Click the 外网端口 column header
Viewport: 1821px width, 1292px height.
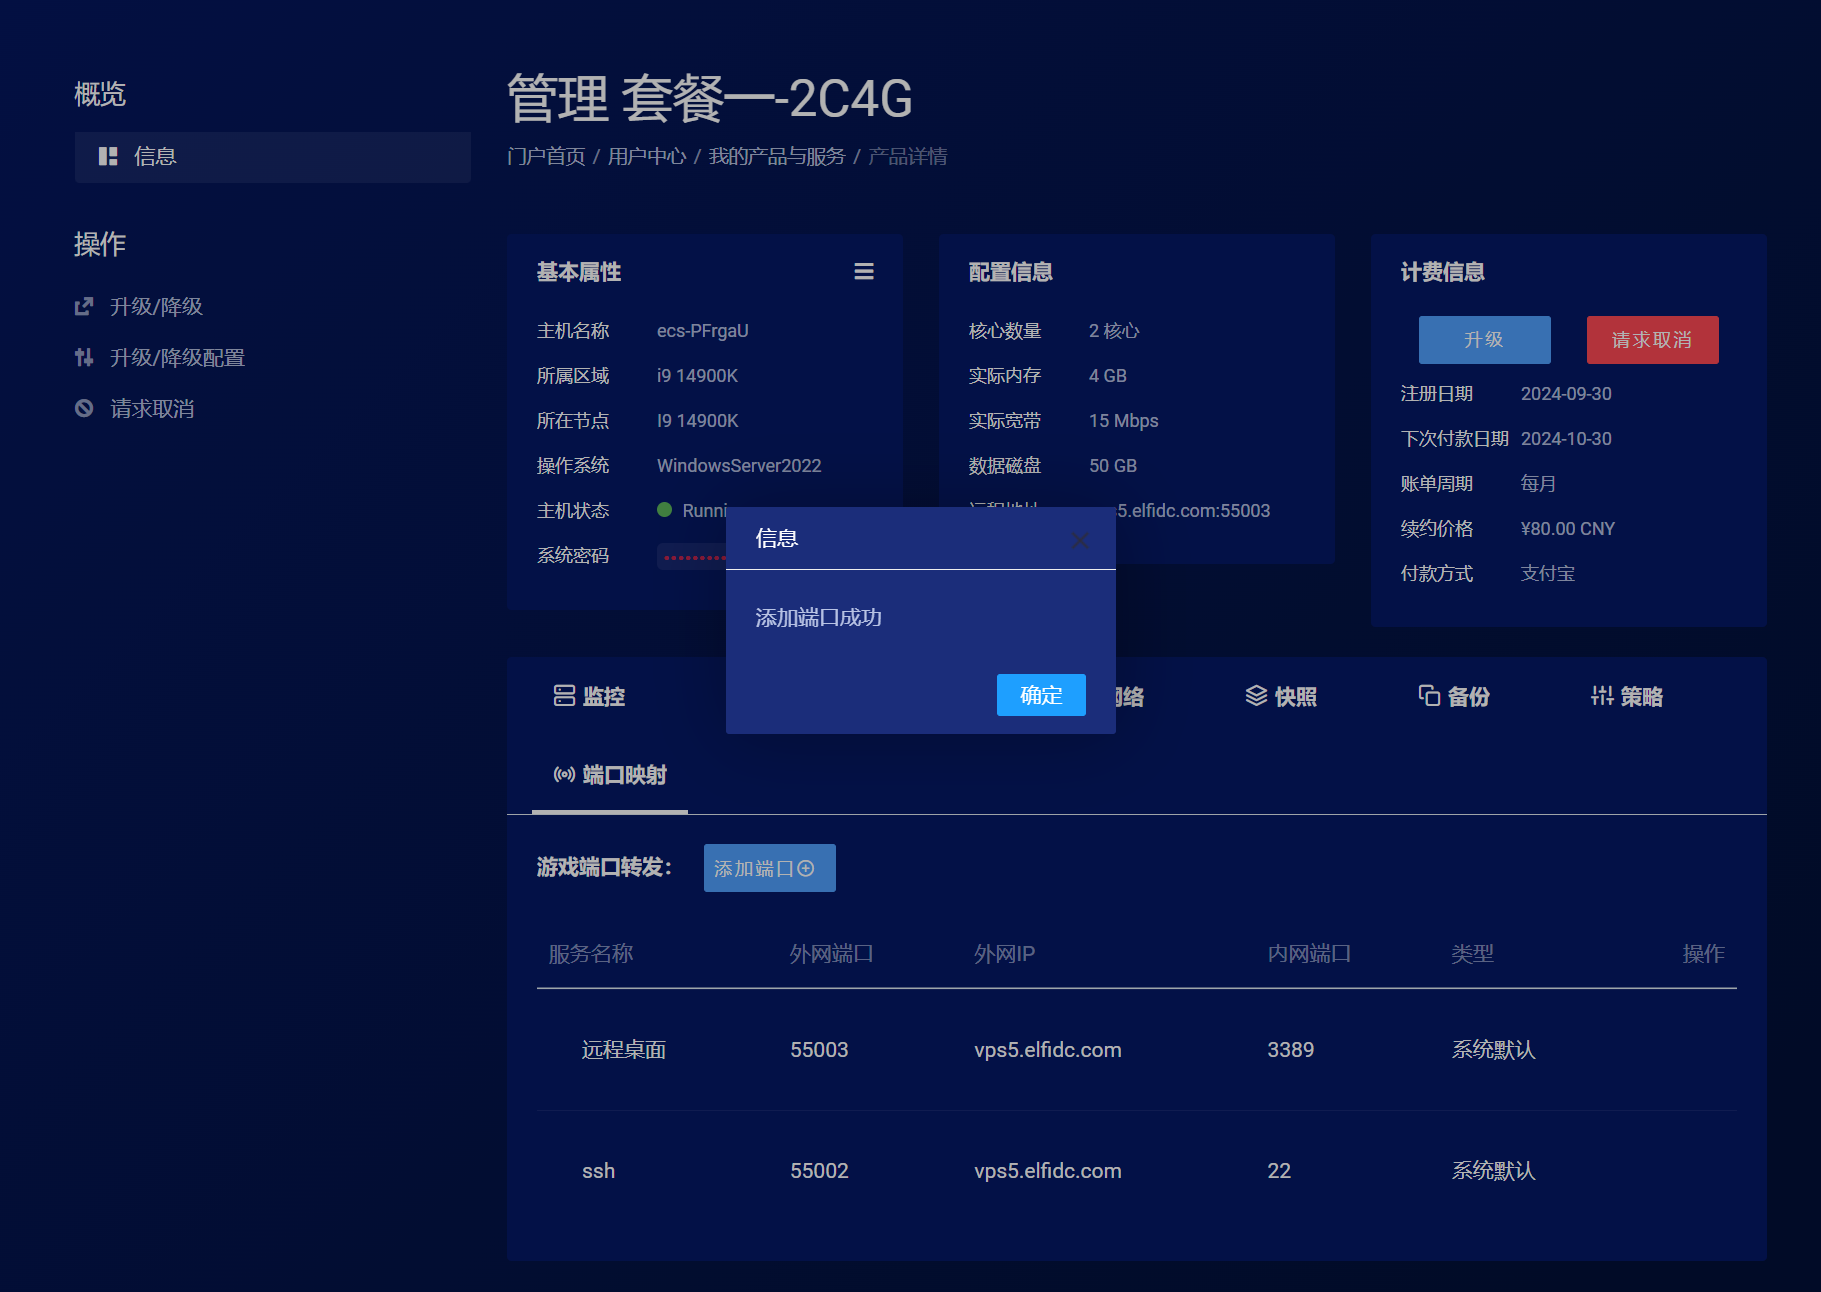click(x=831, y=954)
